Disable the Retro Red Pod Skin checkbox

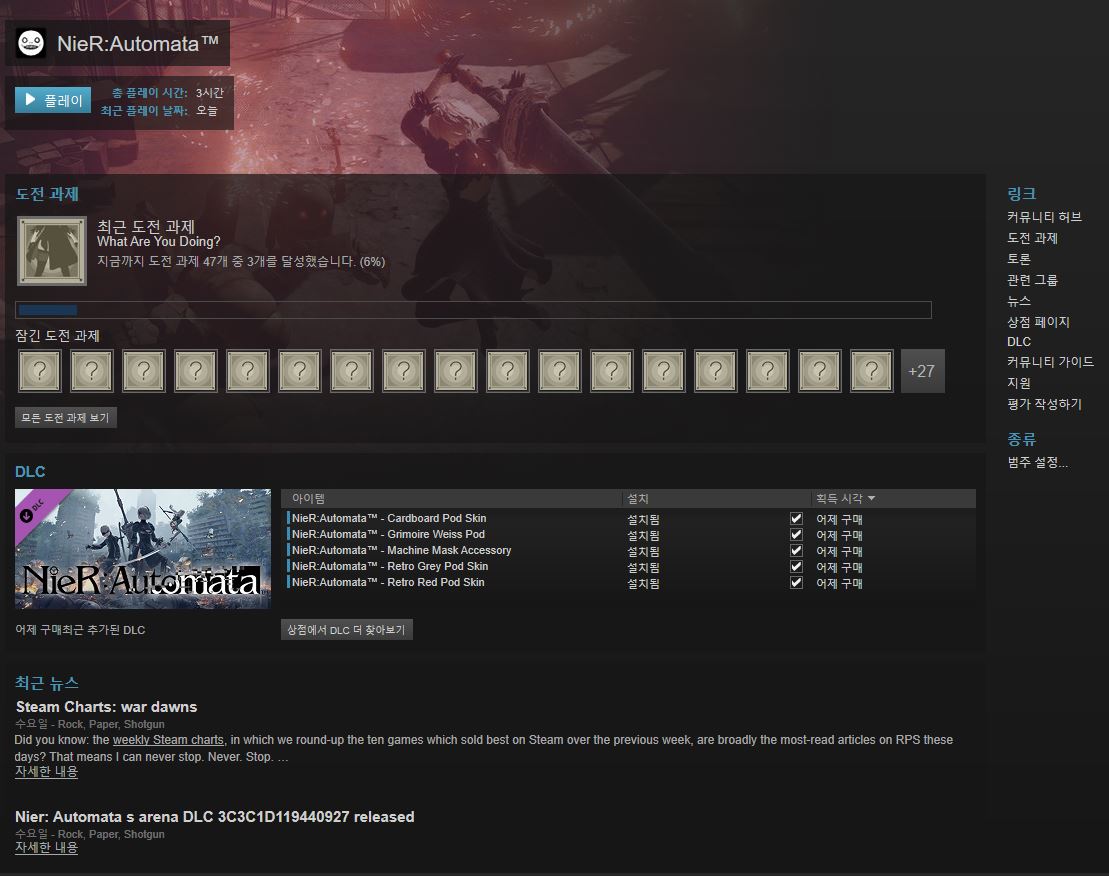796,582
